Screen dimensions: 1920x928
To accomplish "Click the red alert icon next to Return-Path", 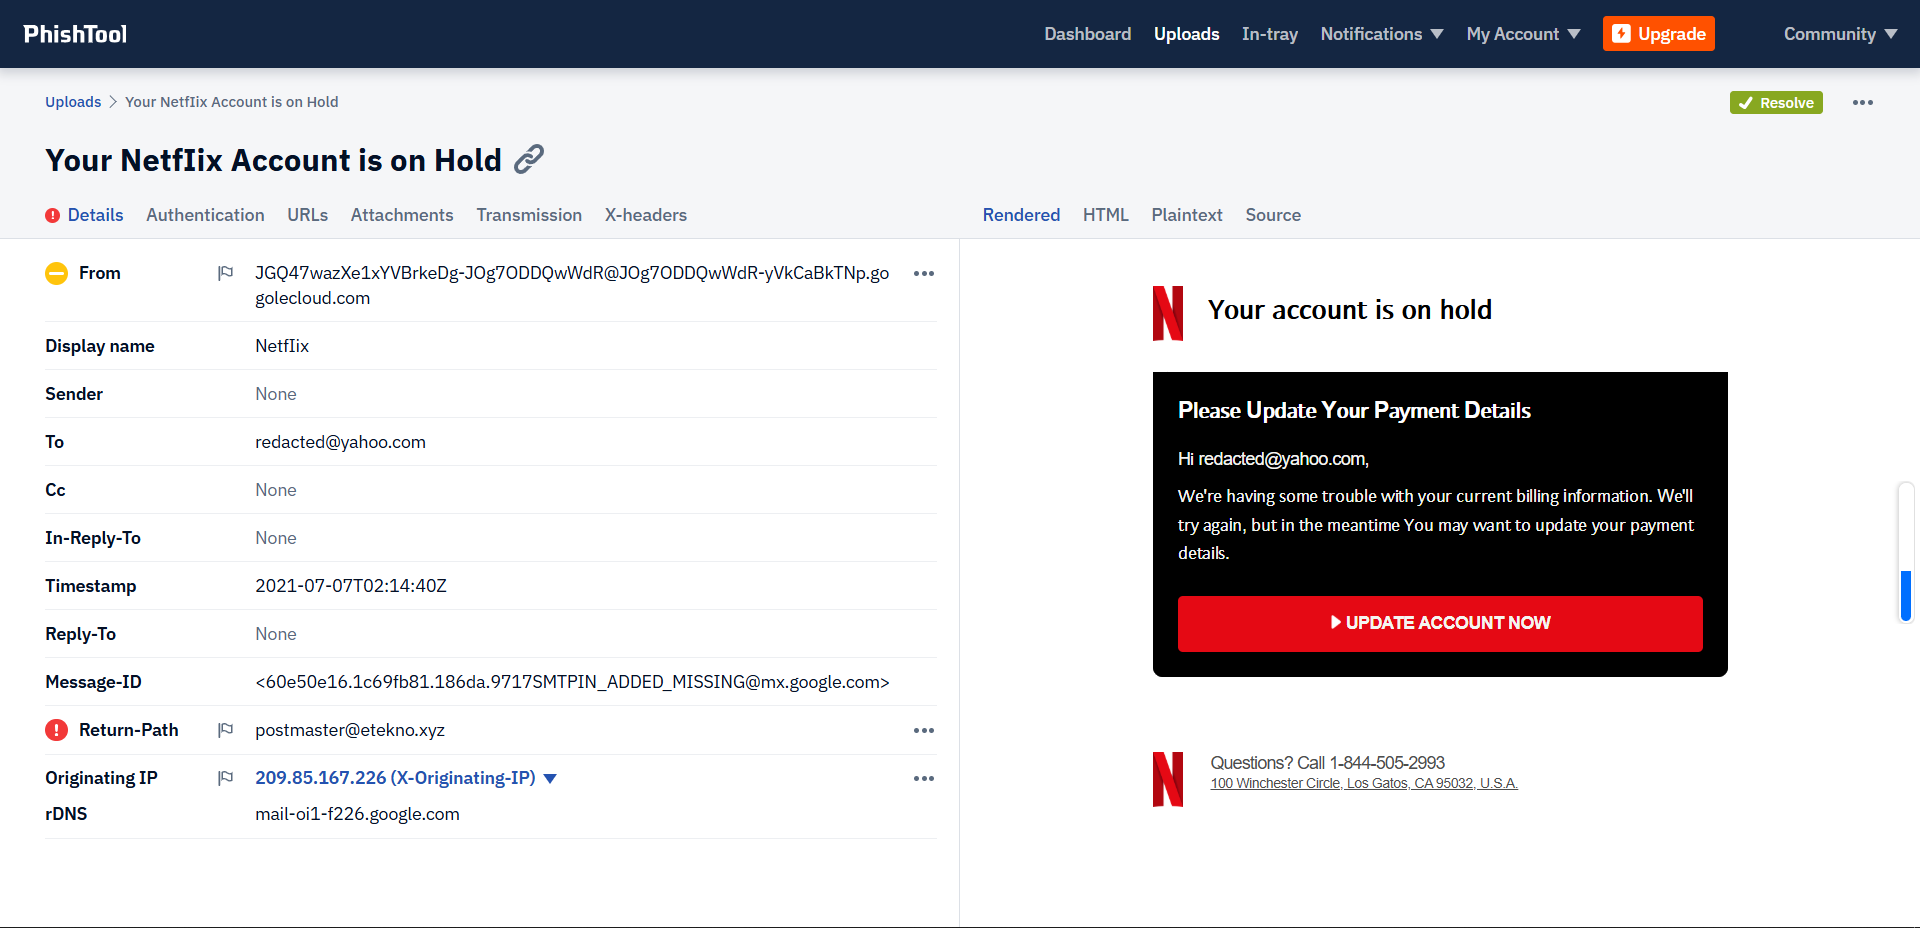I will tap(56, 730).
